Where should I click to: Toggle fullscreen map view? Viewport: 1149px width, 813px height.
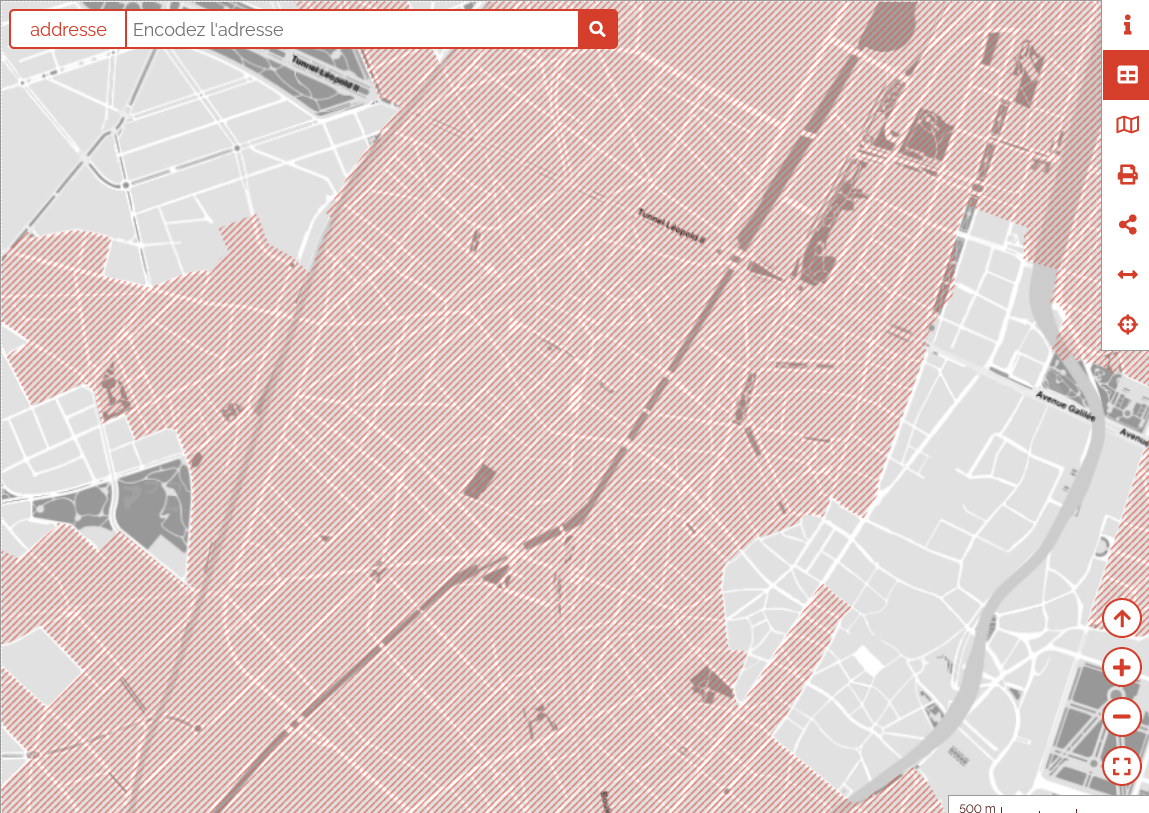tap(1122, 767)
